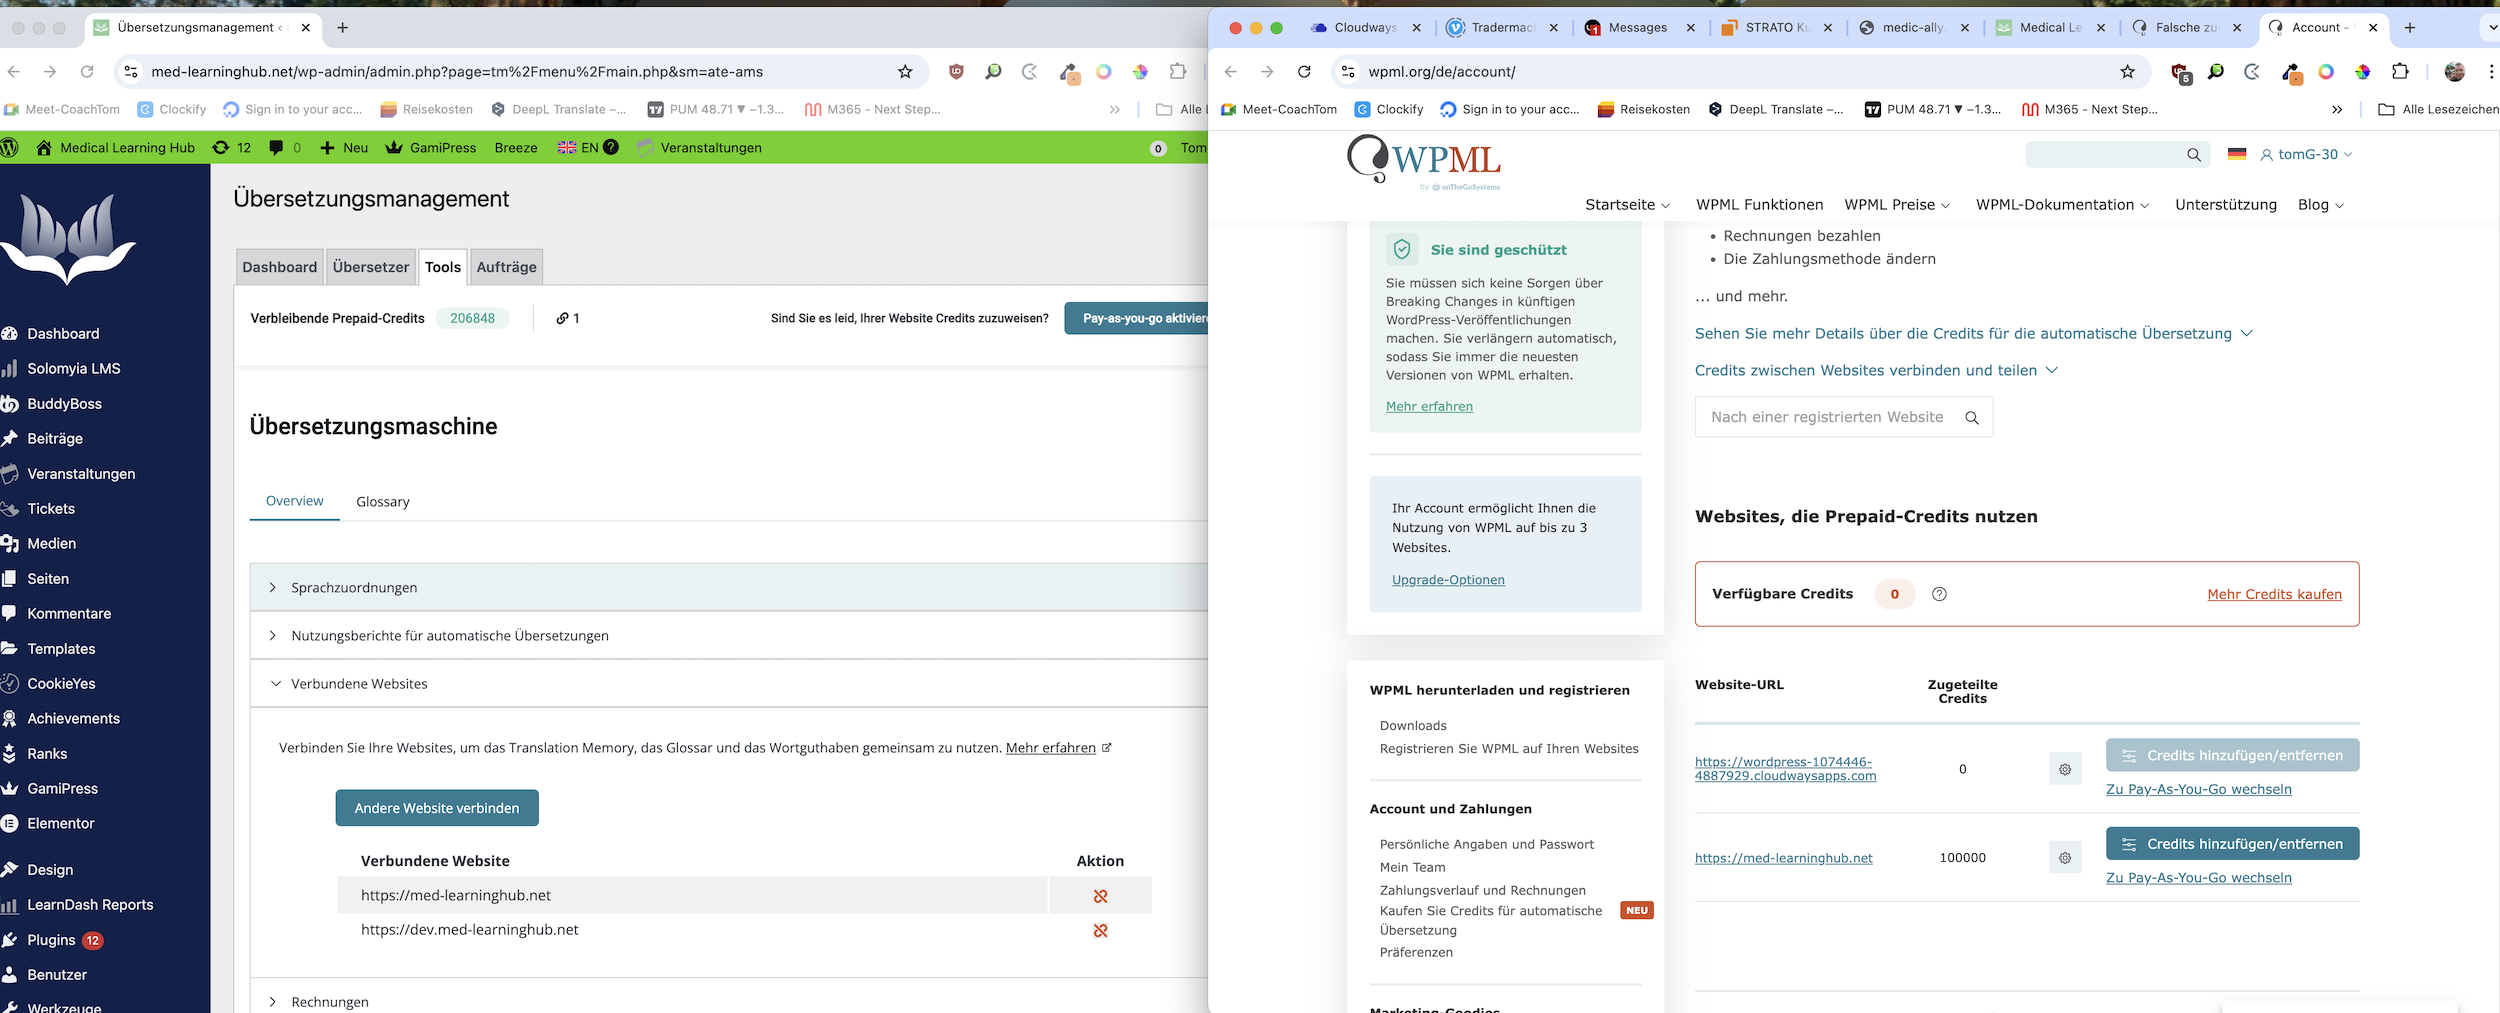This screenshot has height=1013, width=2500.
Task: Click the WPML logo
Action: click(x=1424, y=162)
